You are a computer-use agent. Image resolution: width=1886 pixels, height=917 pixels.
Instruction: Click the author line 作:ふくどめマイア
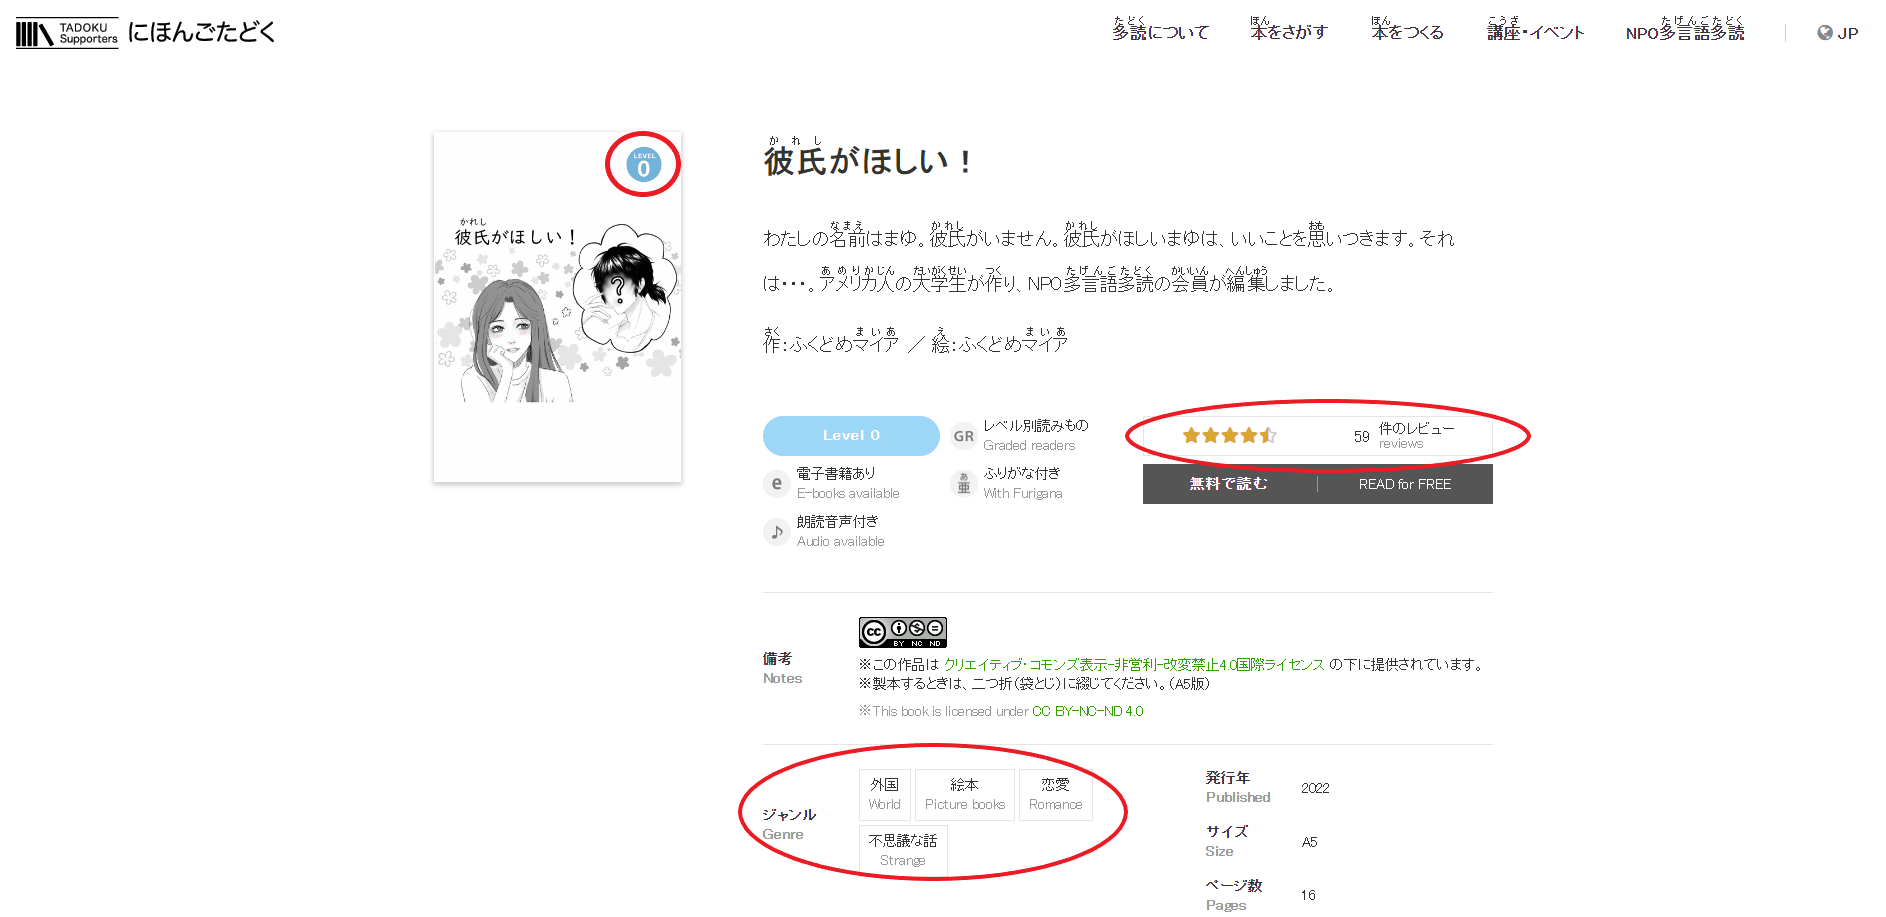831,343
